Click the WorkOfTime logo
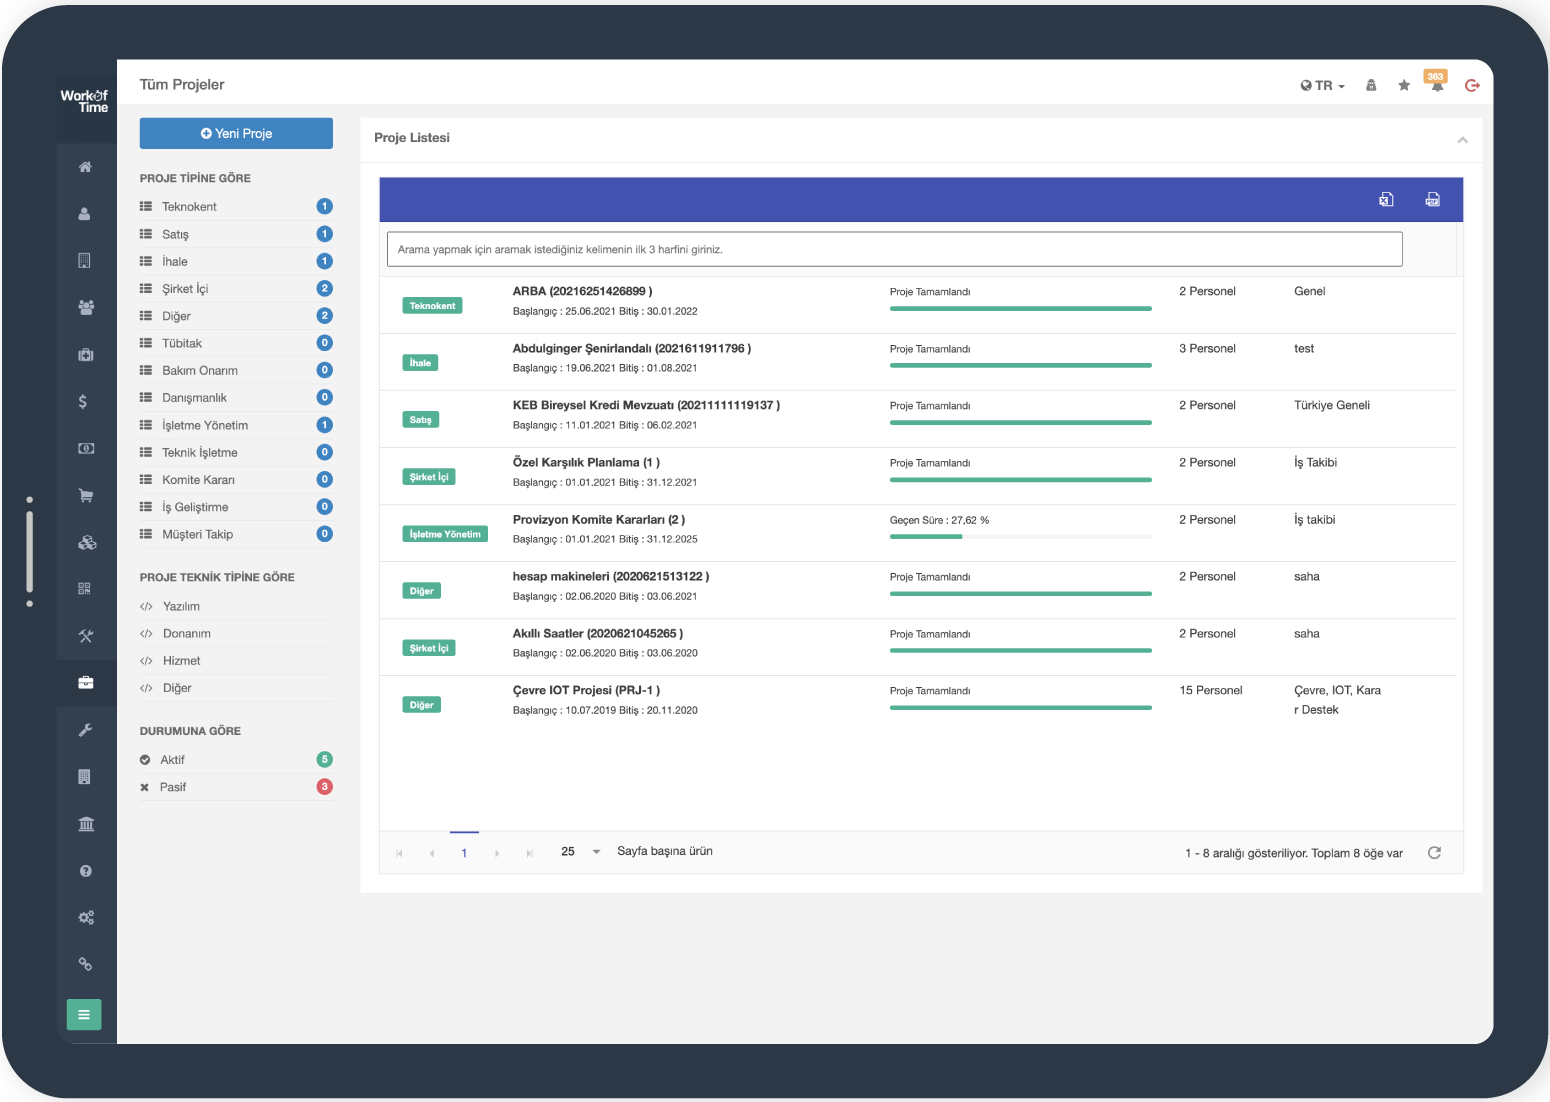The image size is (1550, 1102). click(84, 101)
